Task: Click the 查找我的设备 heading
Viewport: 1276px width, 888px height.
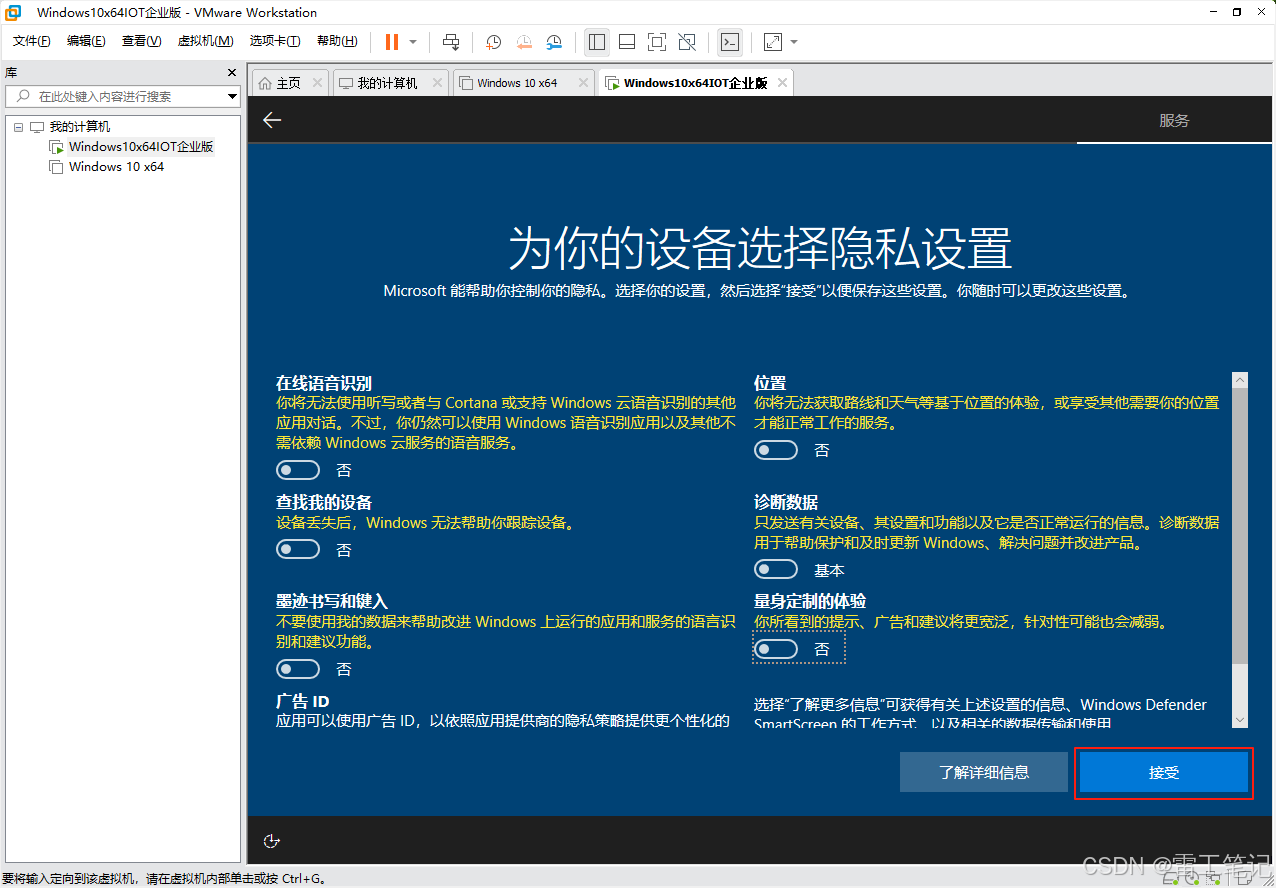Action: click(323, 502)
